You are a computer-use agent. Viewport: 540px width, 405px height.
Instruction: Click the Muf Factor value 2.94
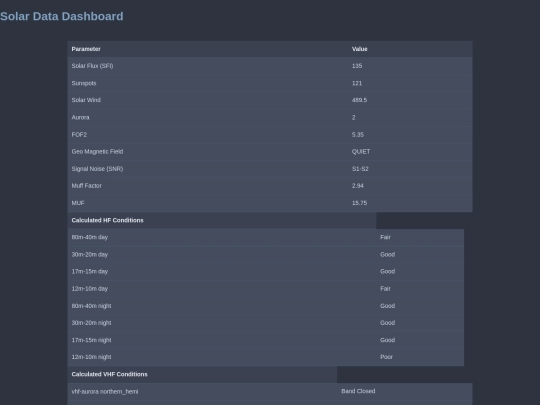358,186
